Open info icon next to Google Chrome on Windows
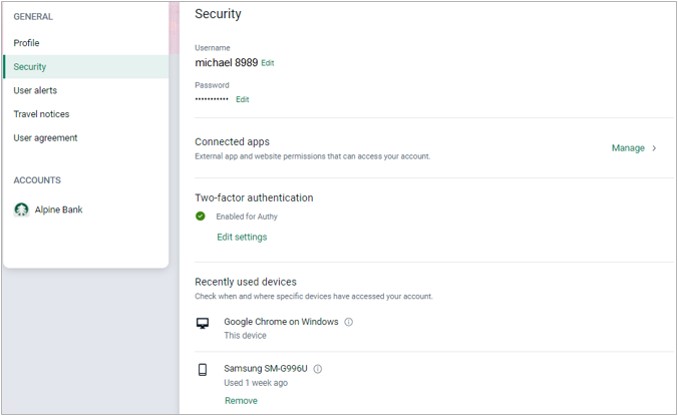Screen dimensions: 678x416 click(349, 322)
